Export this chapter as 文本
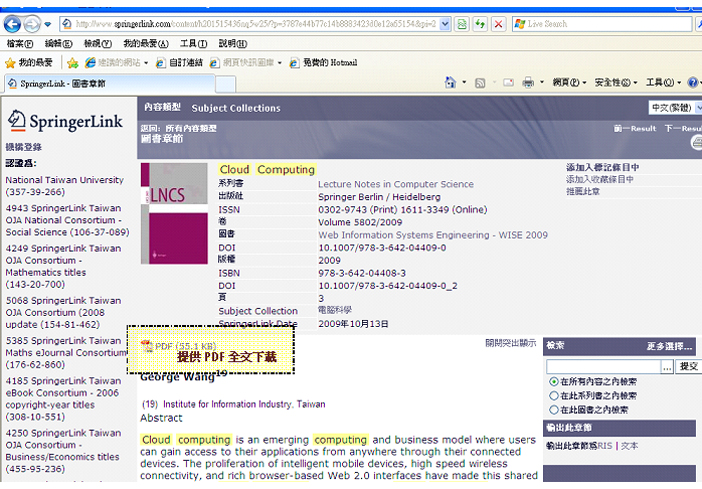Screen dimensions: 702x489 629,446
